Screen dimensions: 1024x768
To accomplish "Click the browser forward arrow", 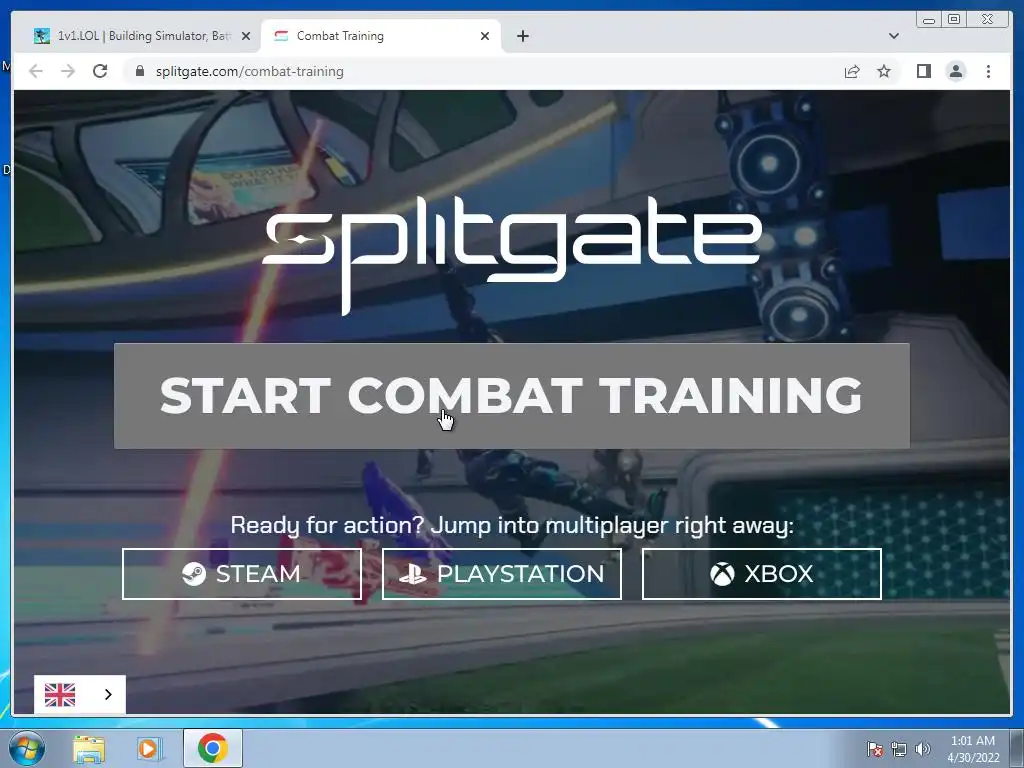I will pyautogui.click(x=68, y=71).
